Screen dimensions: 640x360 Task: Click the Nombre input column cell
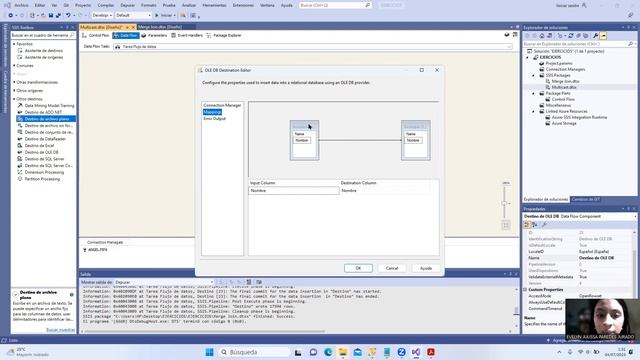pos(293,191)
